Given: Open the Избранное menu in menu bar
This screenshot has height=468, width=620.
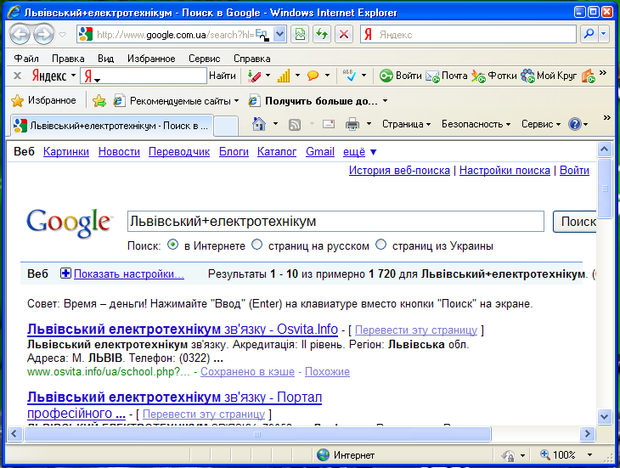Looking at the screenshot, I should 151,58.
